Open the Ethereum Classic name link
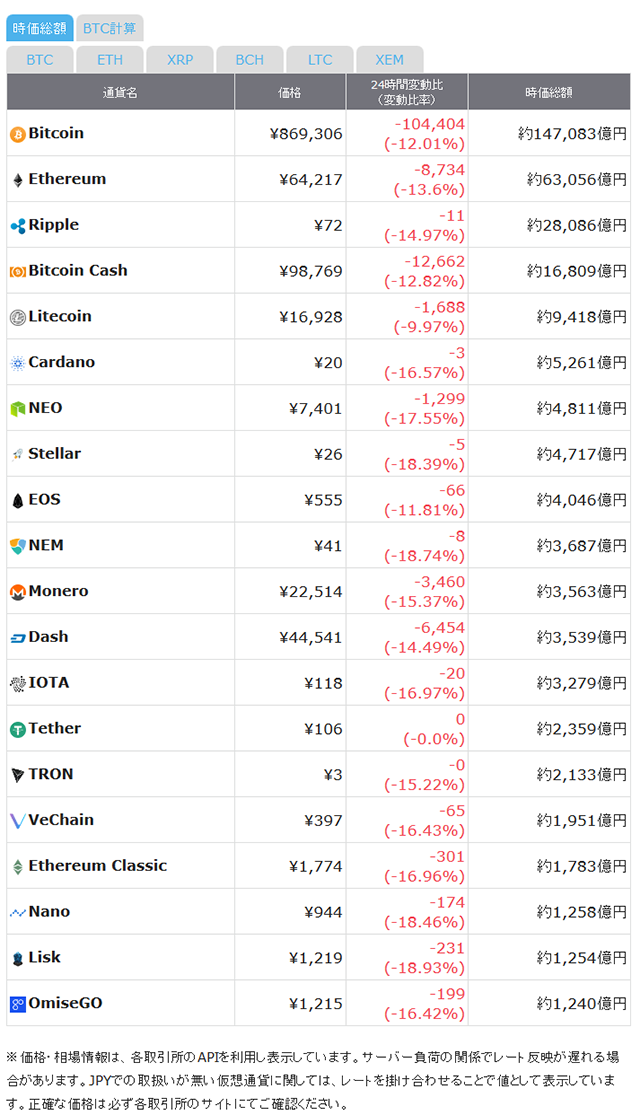The height and width of the screenshot is (1115, 640). point(98,866)
